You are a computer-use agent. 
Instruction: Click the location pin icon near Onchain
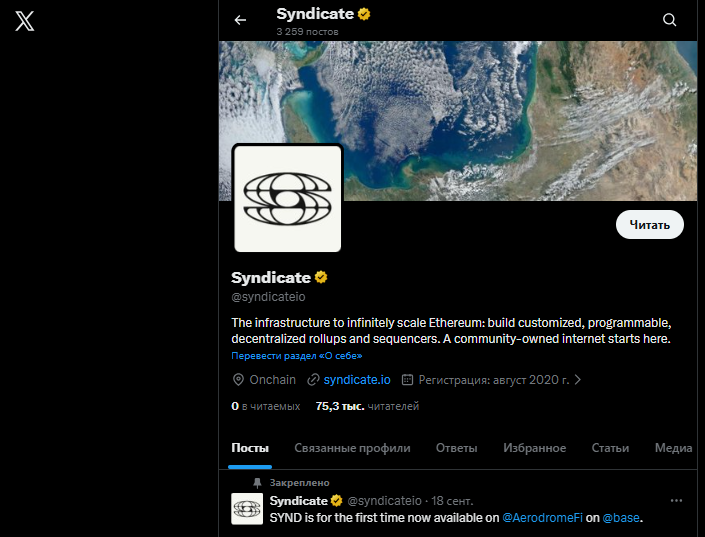click(x=238, y=380)
